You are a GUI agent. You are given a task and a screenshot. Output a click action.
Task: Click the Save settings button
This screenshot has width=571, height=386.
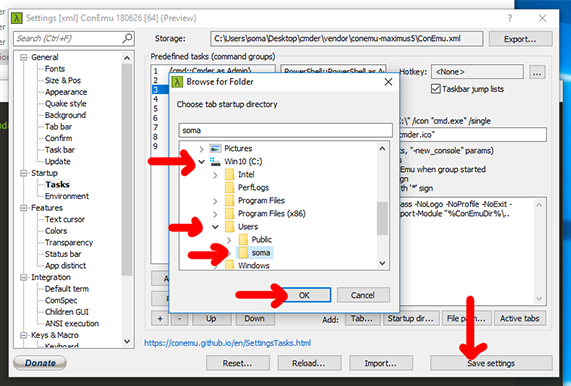[491, 363]
